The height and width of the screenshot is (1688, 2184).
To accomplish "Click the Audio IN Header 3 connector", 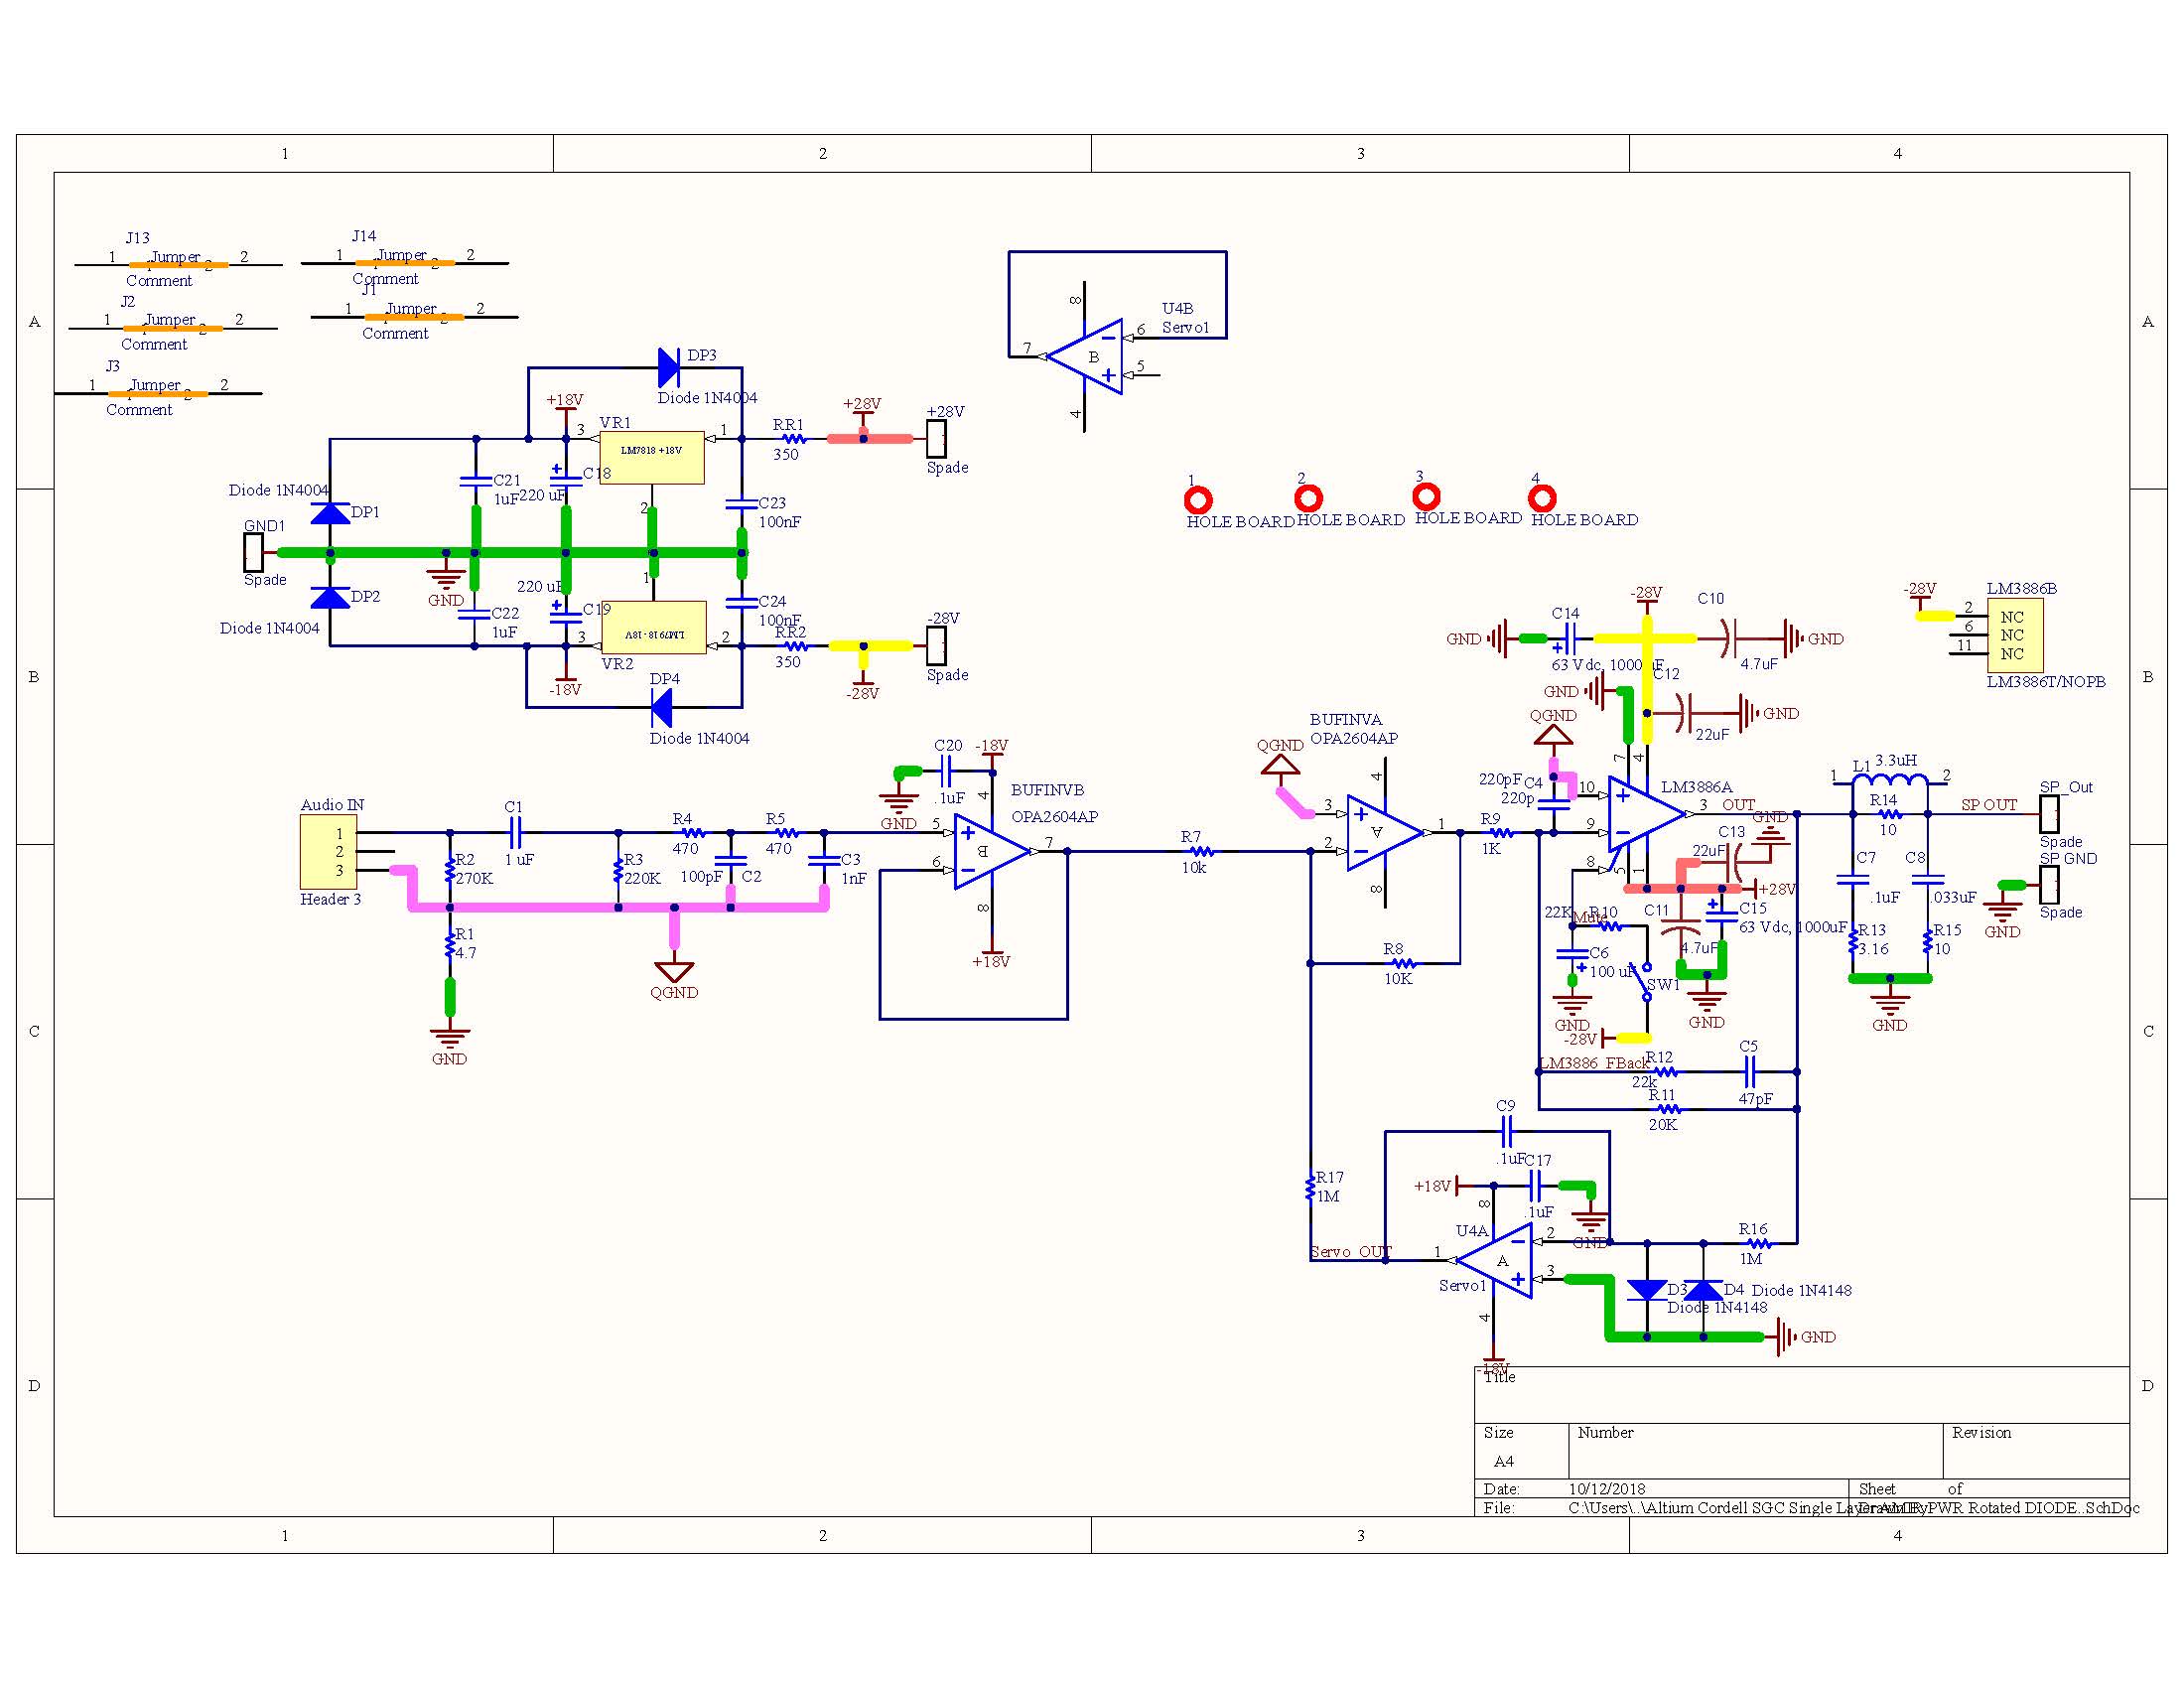I will [328, 852].
